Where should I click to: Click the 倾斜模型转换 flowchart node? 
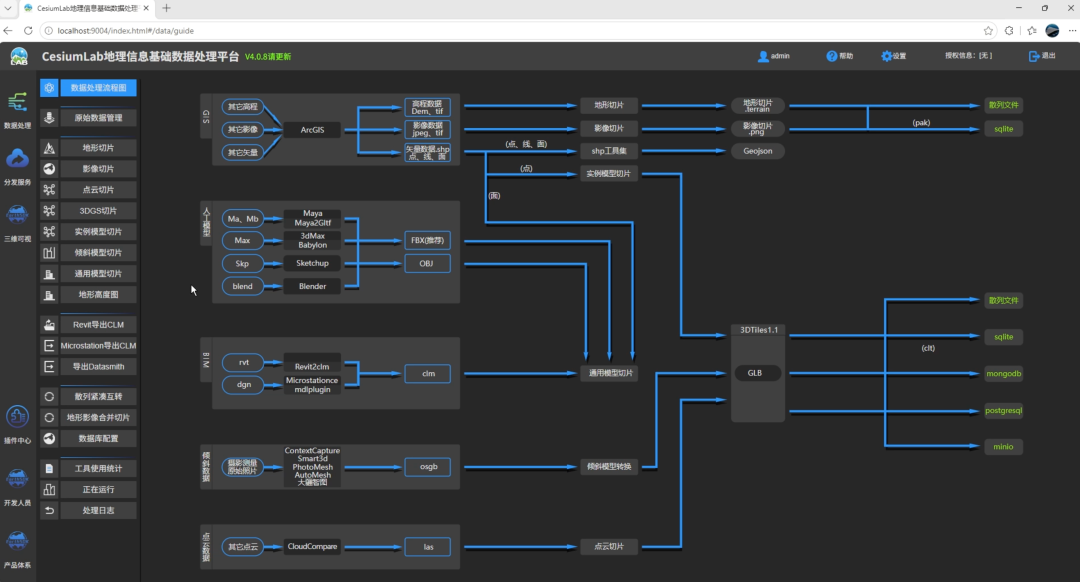pyautogui.click(x=609, y=466)
